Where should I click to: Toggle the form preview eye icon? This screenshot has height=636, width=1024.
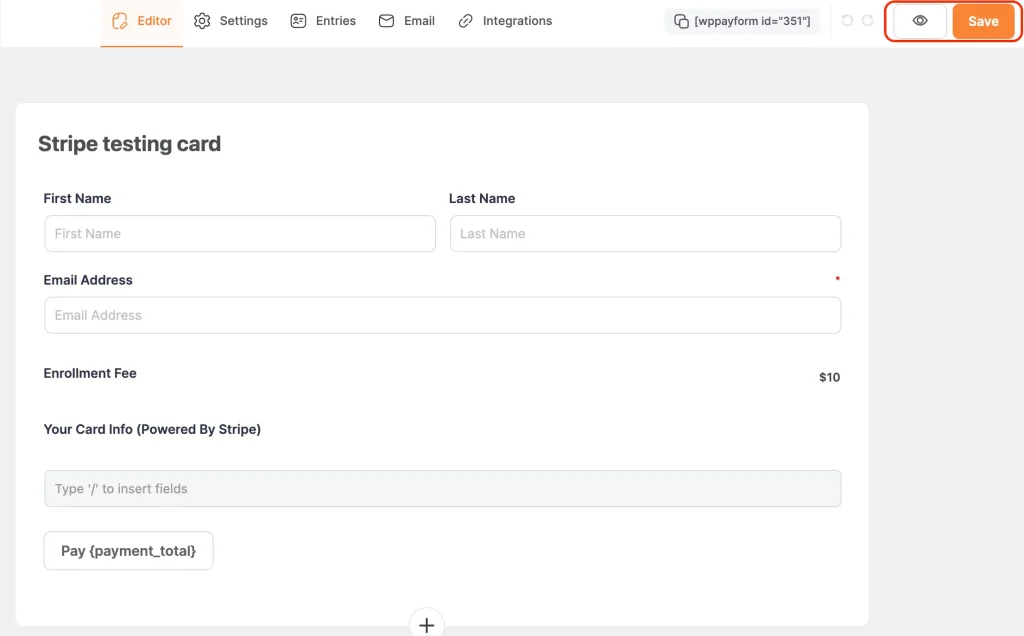[918, 20]
